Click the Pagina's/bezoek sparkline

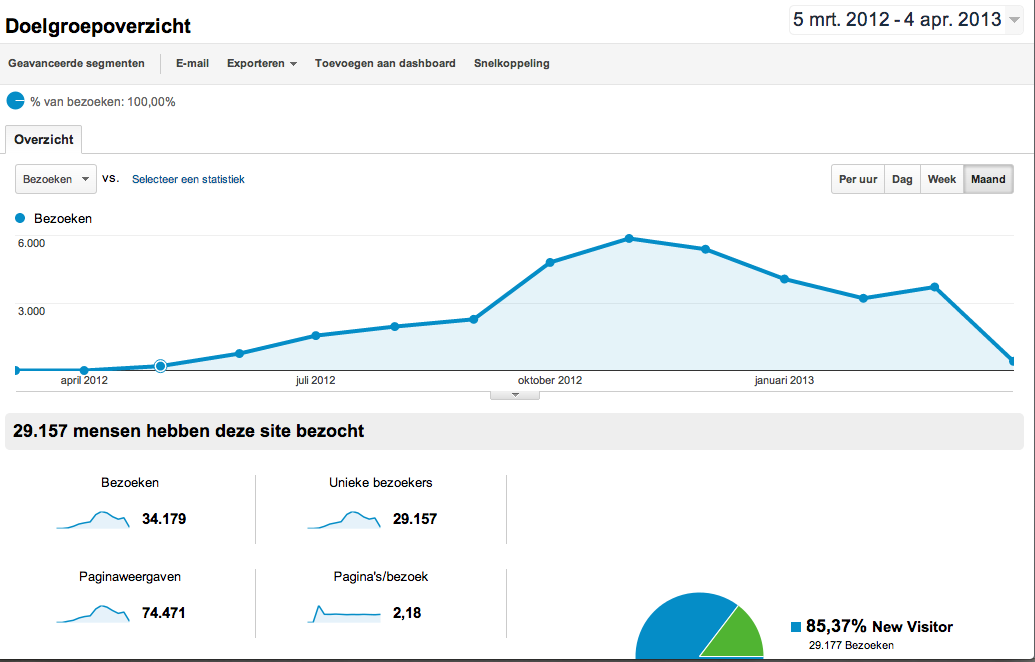coord(344,613)
